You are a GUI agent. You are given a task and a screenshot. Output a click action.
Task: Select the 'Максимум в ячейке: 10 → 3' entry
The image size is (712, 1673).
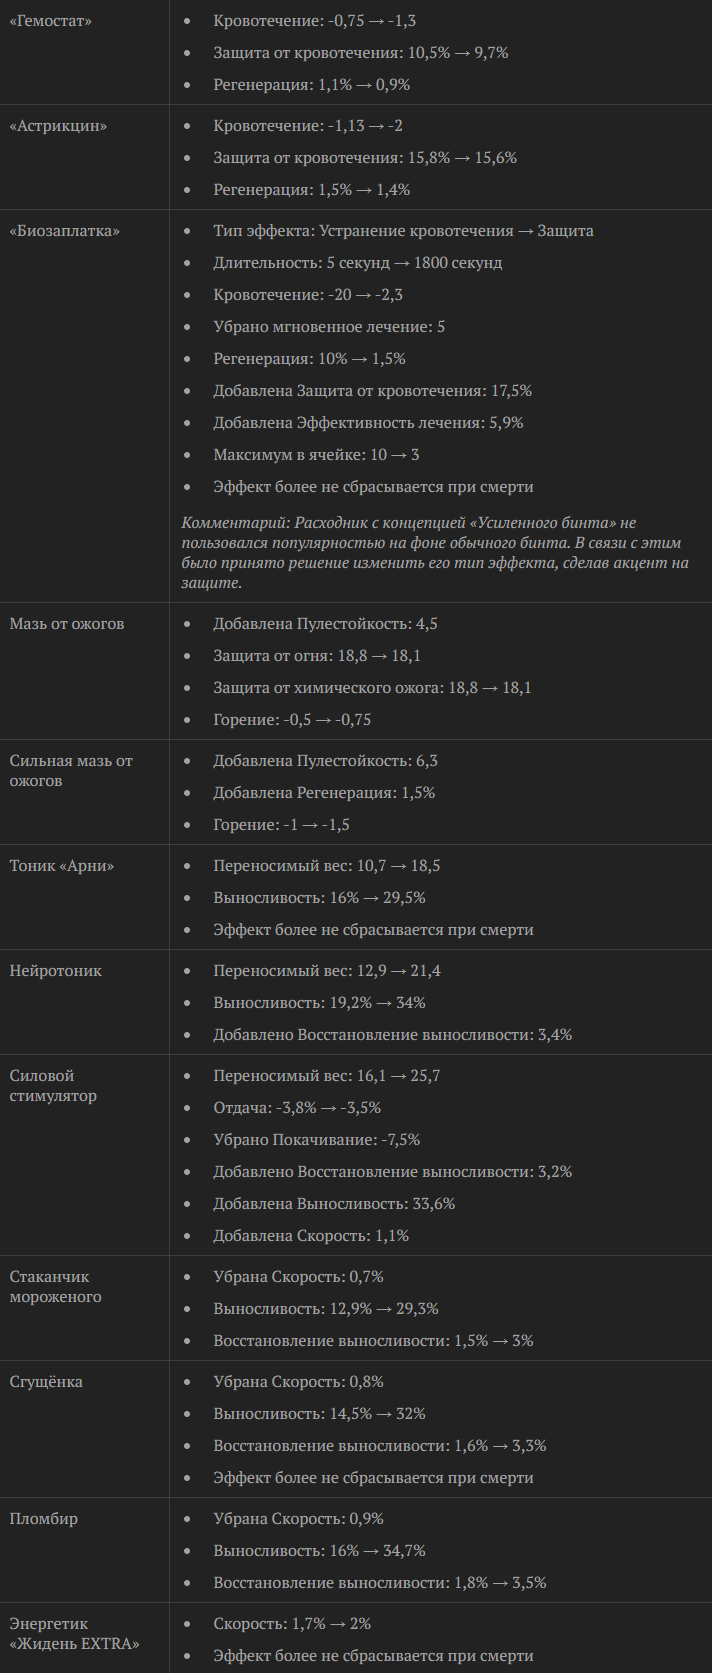316,455
